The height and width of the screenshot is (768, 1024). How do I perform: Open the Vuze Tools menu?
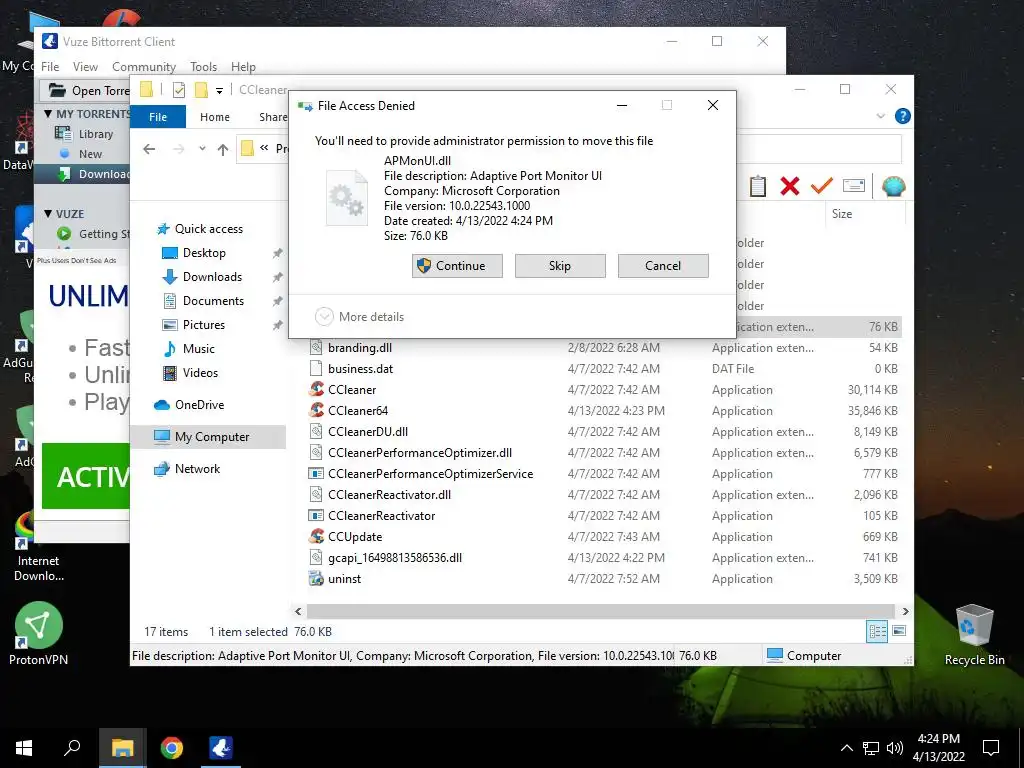point(204,67)
